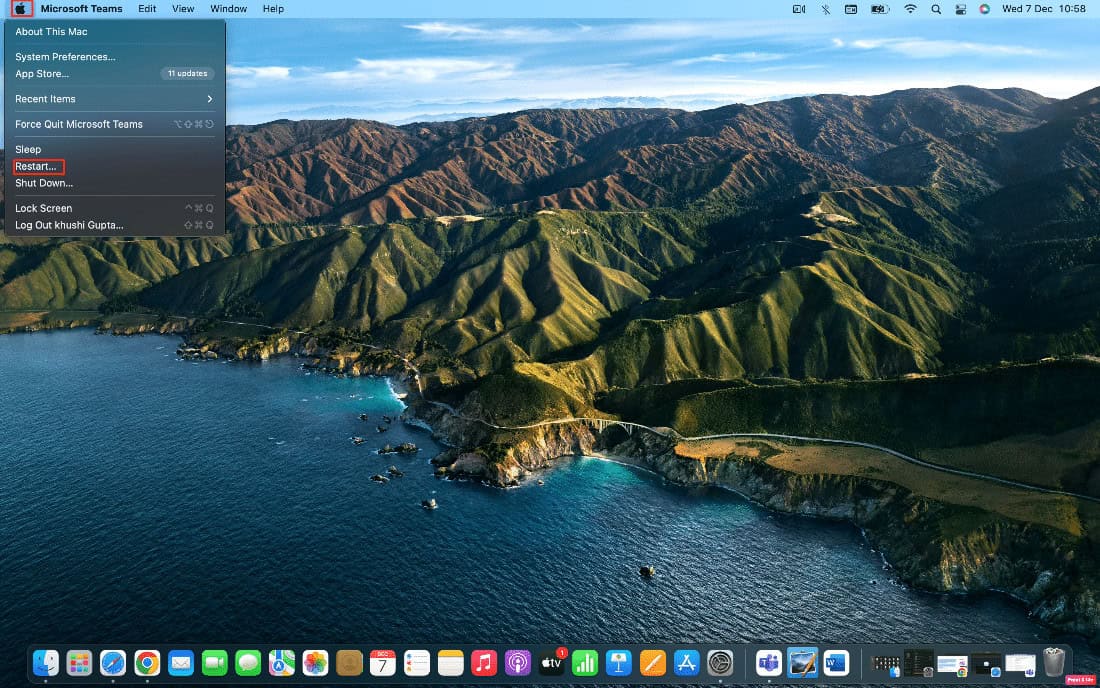Click App Store showing 11 updates badge

click(40, 73)
